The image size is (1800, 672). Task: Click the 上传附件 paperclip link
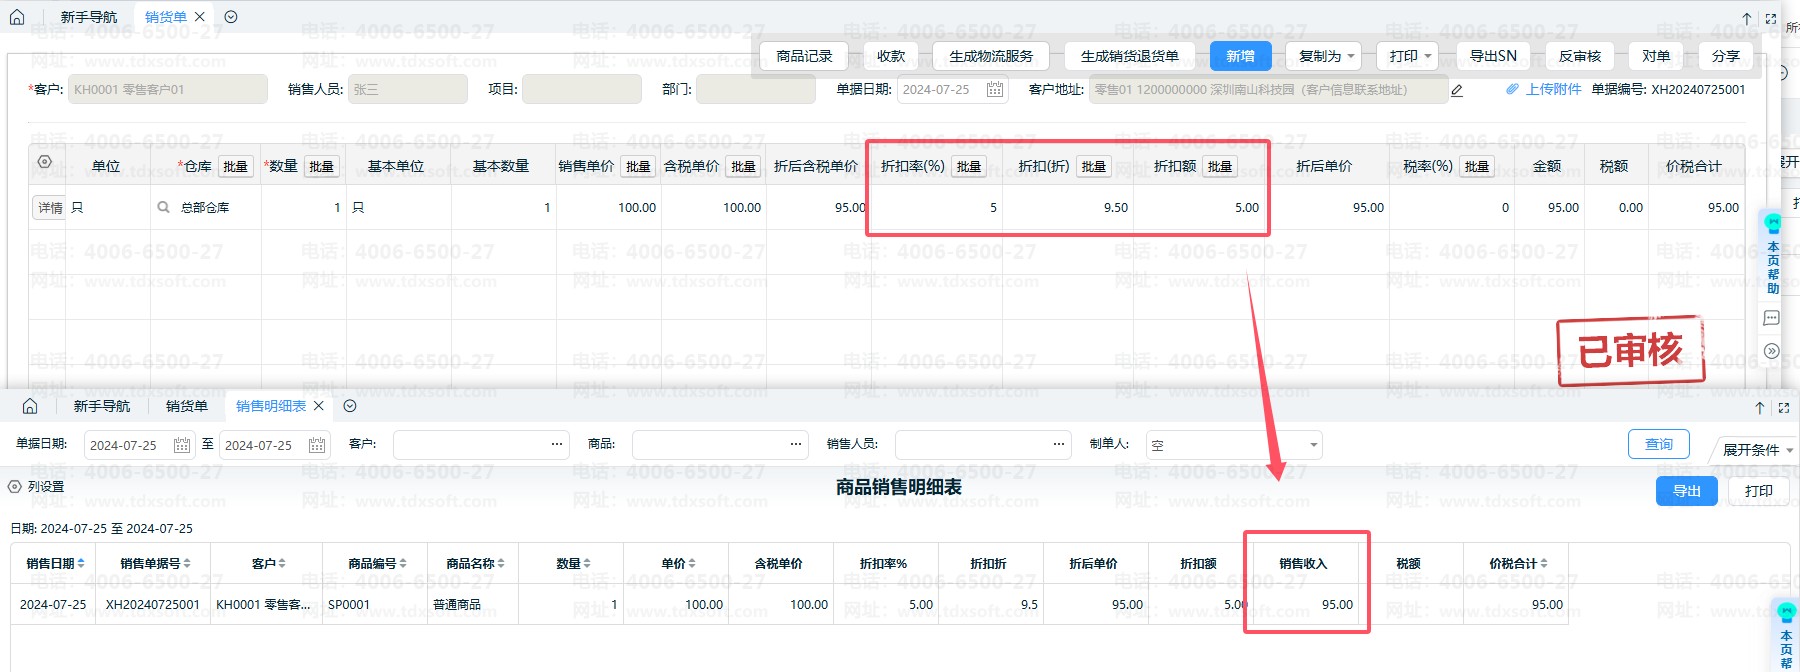pyautogui.click(x=1544, y=89)
